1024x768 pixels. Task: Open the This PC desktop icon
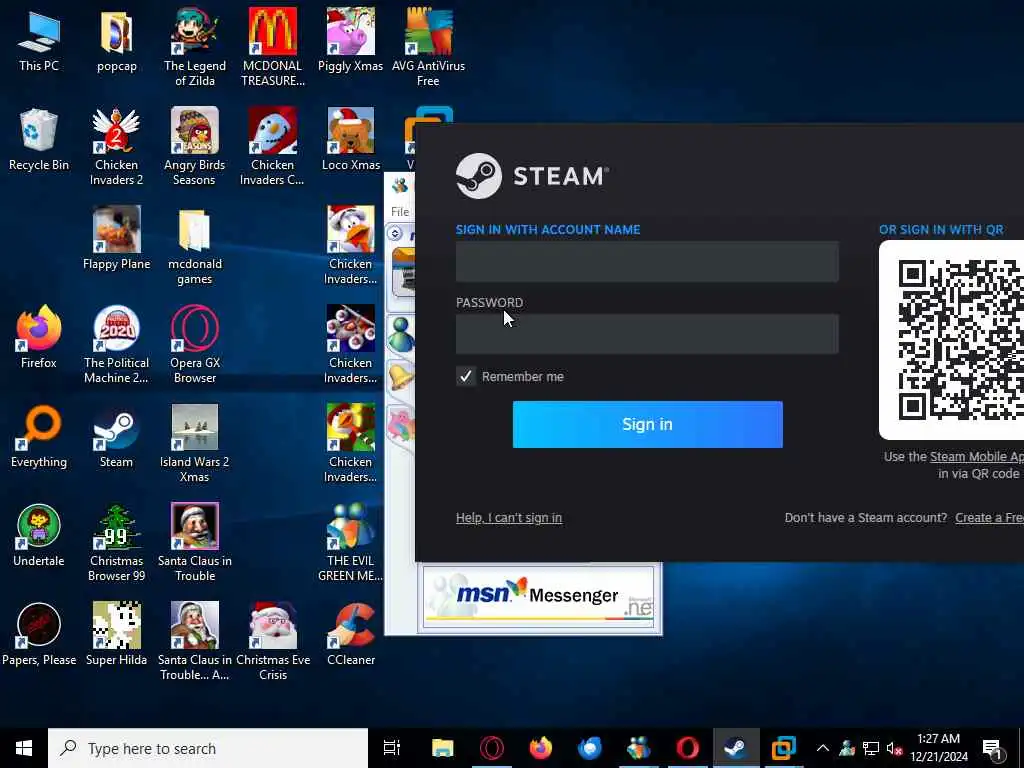39,42
